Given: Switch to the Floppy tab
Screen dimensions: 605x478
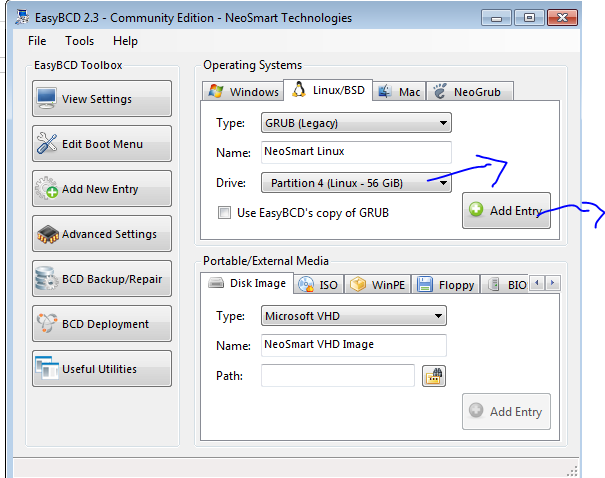Looking at the screenshot, I should (446, 285).
